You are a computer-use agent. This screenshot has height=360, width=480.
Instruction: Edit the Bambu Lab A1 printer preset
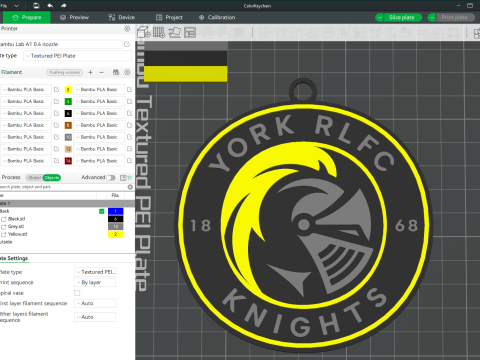(127, 44)
